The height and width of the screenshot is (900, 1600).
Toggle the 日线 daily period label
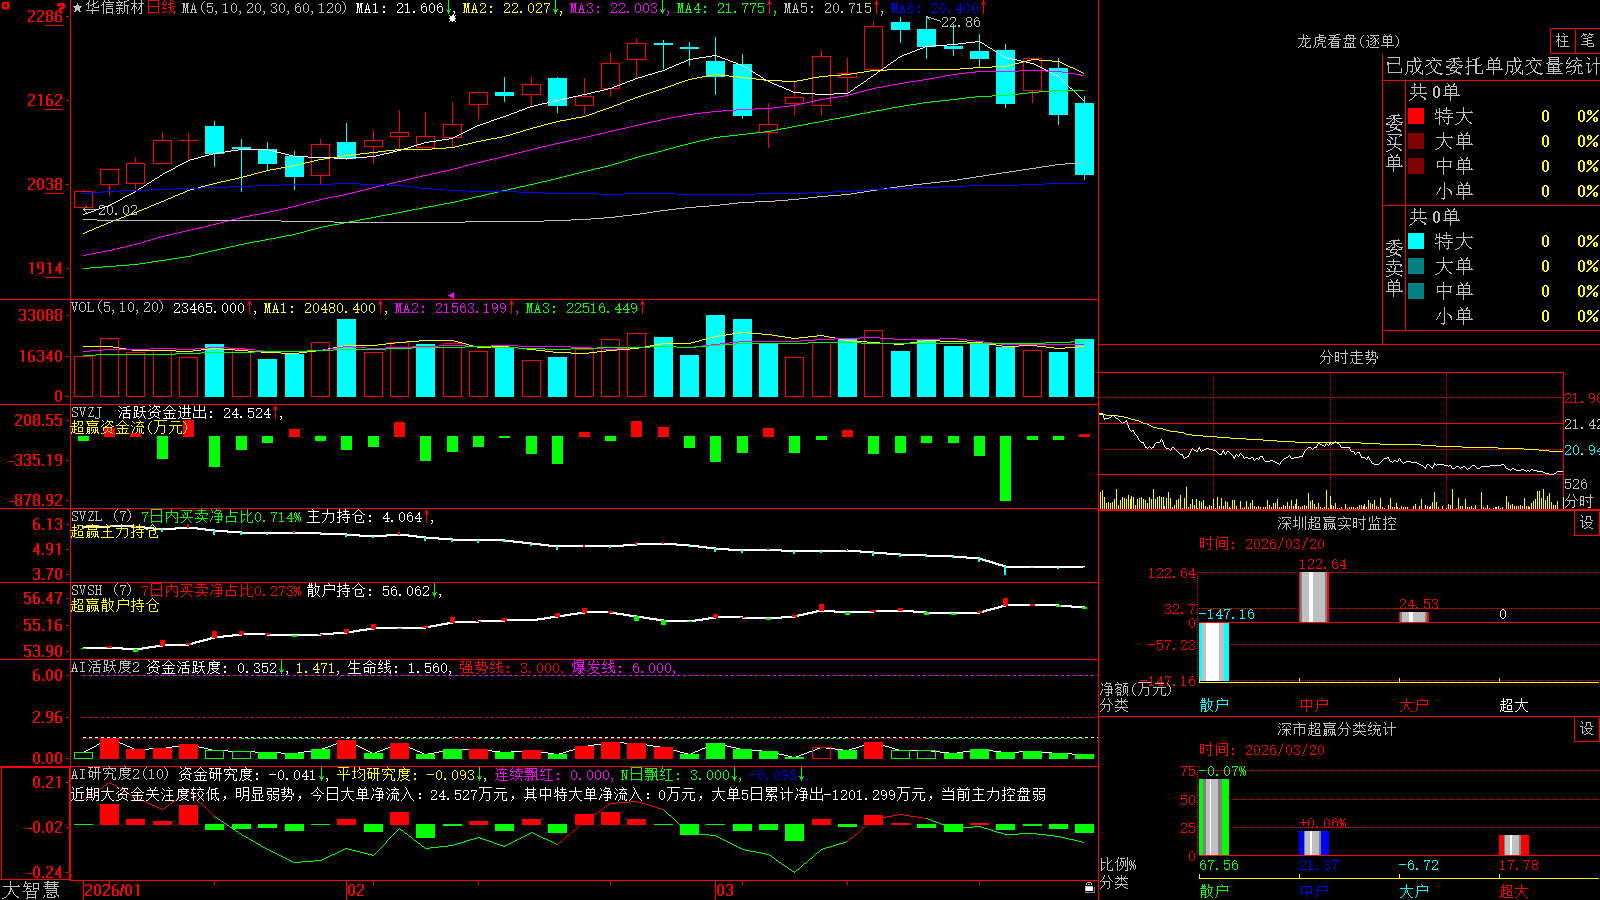(x=161, y=8)
